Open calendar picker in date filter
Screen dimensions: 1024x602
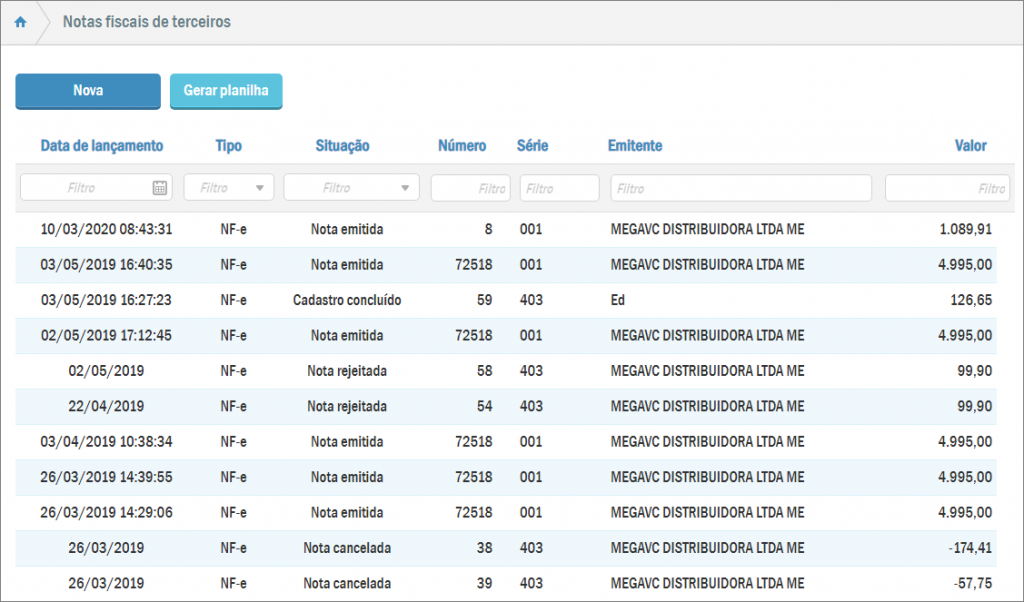pyautogui.click(x=160, y=188)
